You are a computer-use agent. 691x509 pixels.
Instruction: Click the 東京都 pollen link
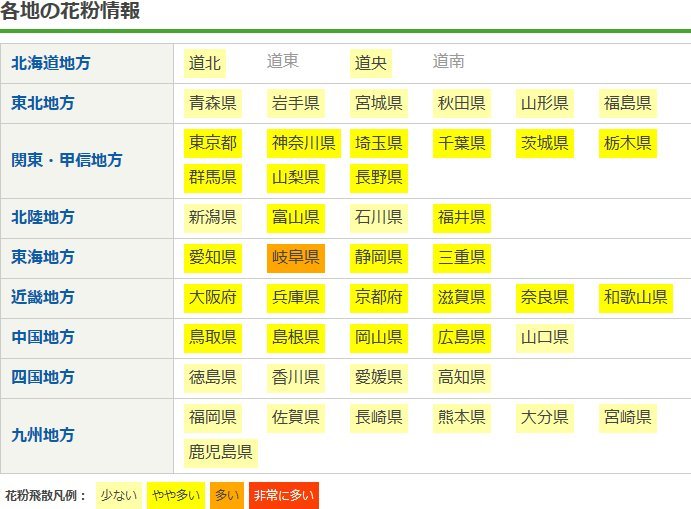212,143
